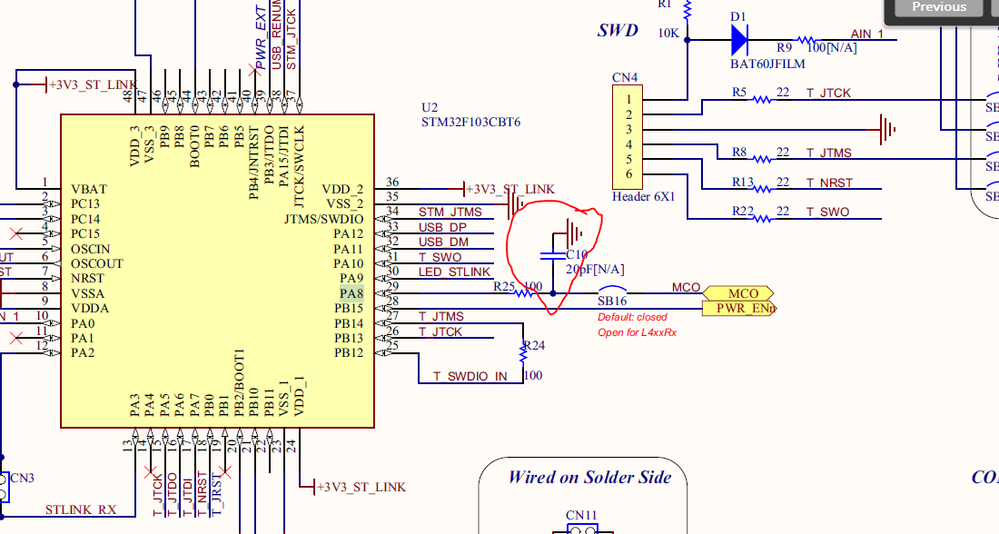Click the ground symbol above C10
The width and height of the screenshot is (999, 534).
[575, 233]
